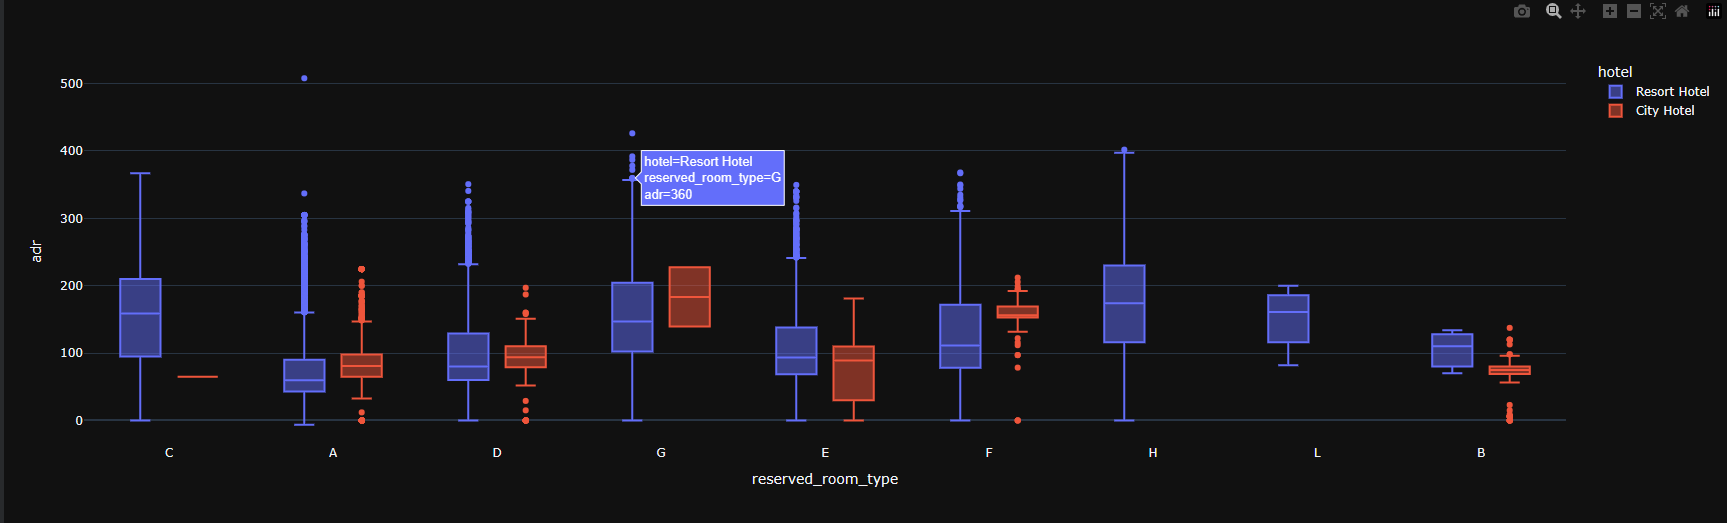This screenshot has height=523, width=1727.
Task: Click the Resort Hotel box for room E
Action: [796, 350]
